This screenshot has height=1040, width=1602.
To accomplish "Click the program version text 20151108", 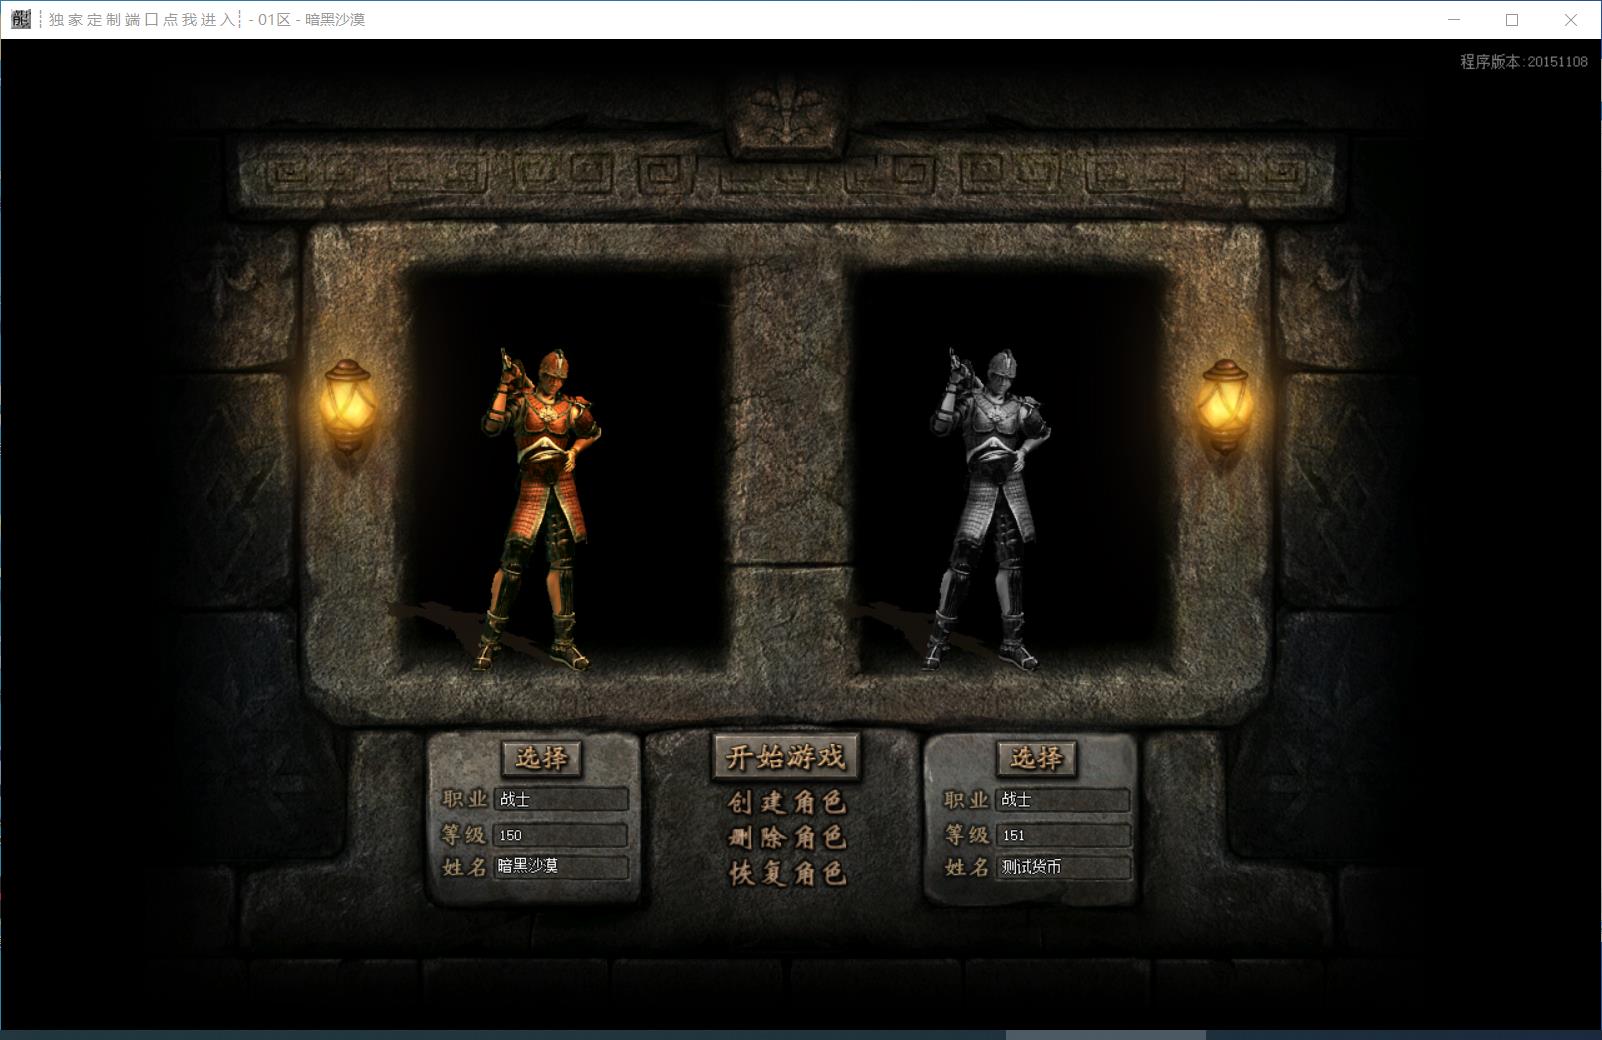I will [1523, 61].
